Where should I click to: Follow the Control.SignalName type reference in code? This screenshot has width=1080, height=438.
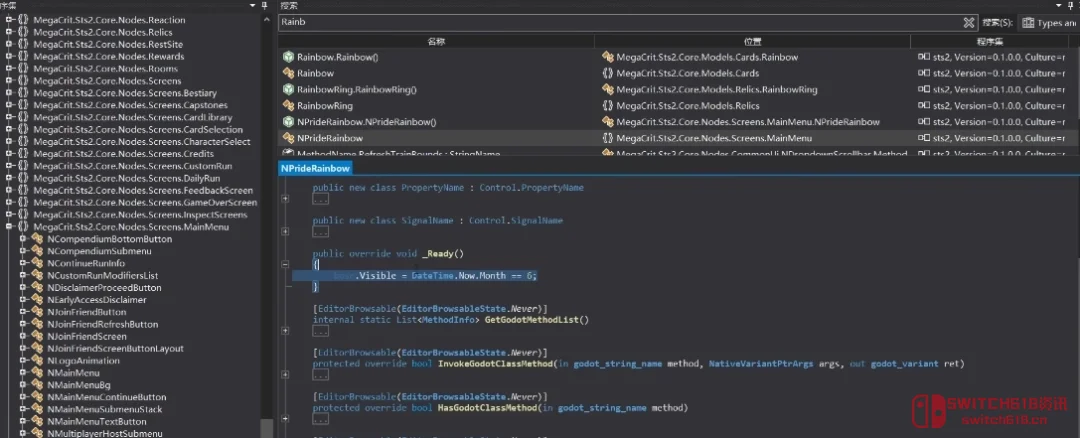coord(516,220)
